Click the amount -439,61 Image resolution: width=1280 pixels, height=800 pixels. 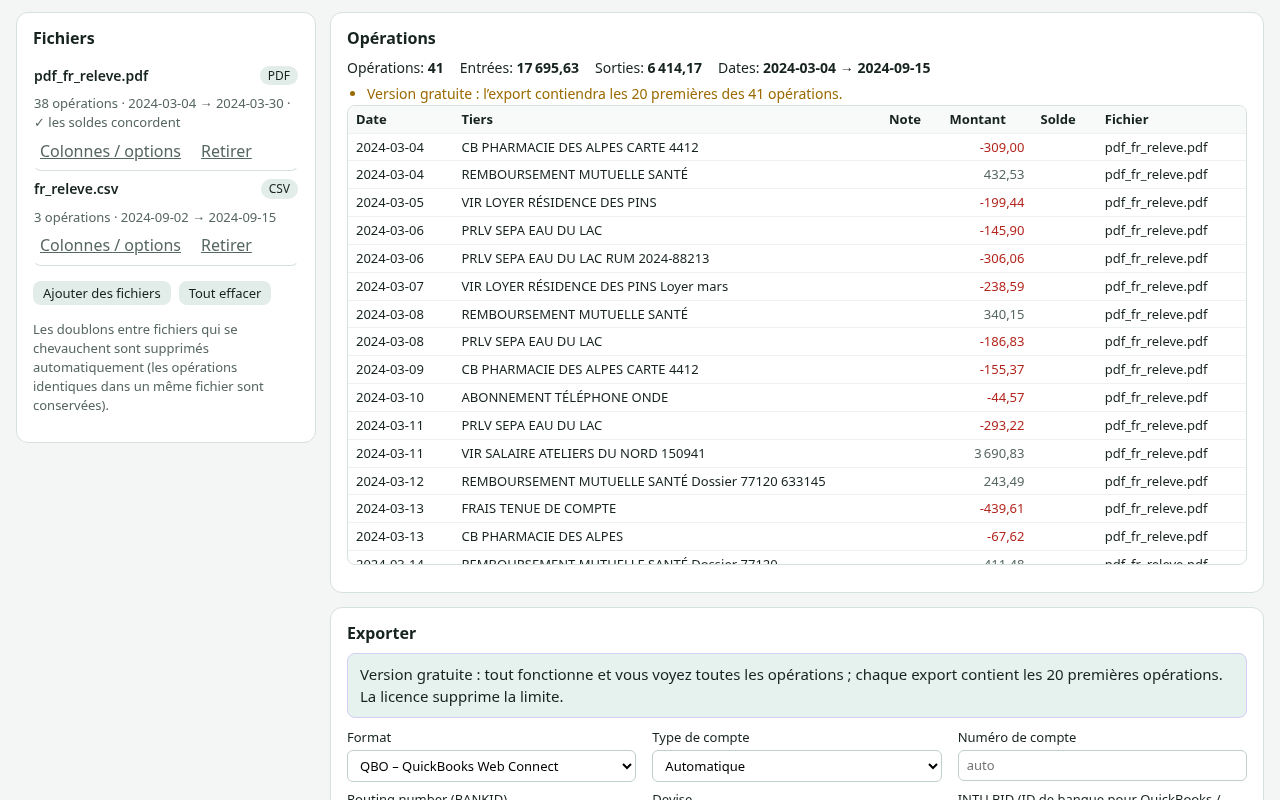pyautogui.click(x=1002, y=508)
